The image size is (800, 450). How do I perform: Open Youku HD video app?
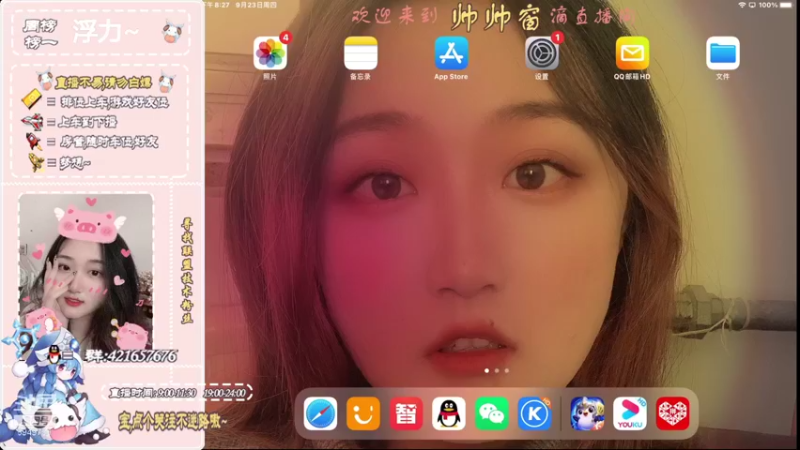(630, 413)
